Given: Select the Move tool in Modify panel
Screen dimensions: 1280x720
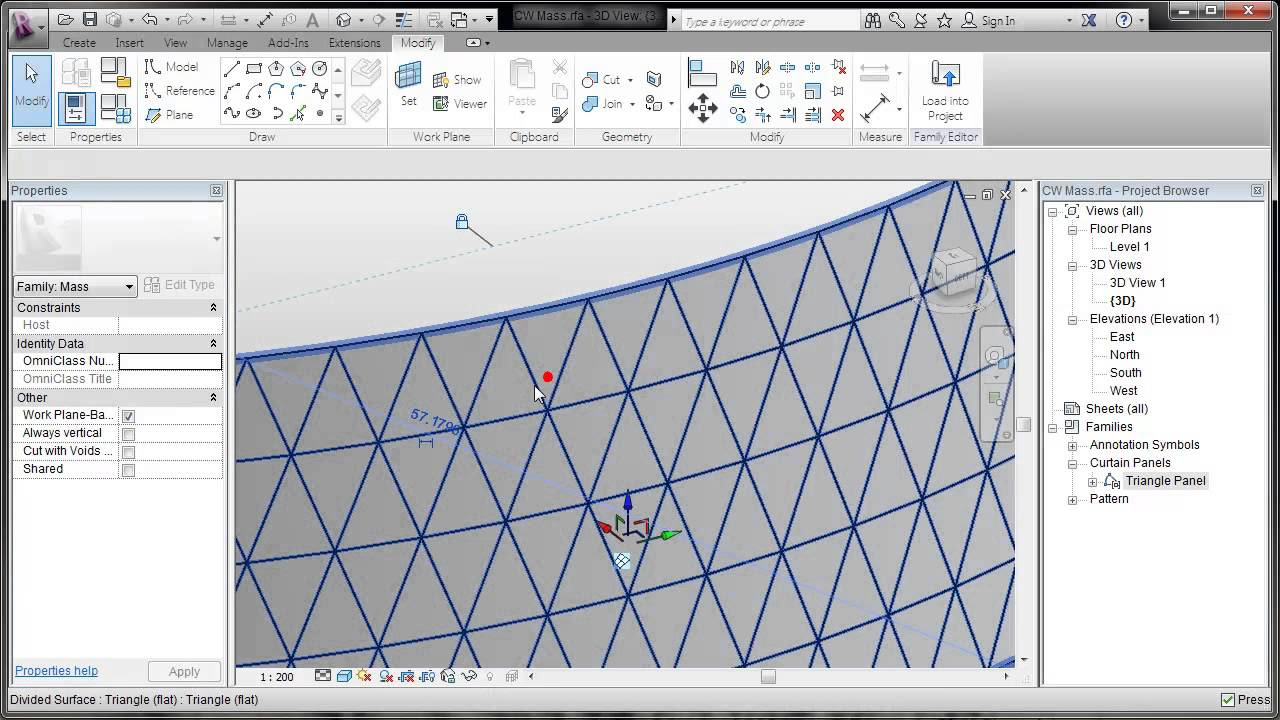Looking at the screenshot, I should point(703,108).
